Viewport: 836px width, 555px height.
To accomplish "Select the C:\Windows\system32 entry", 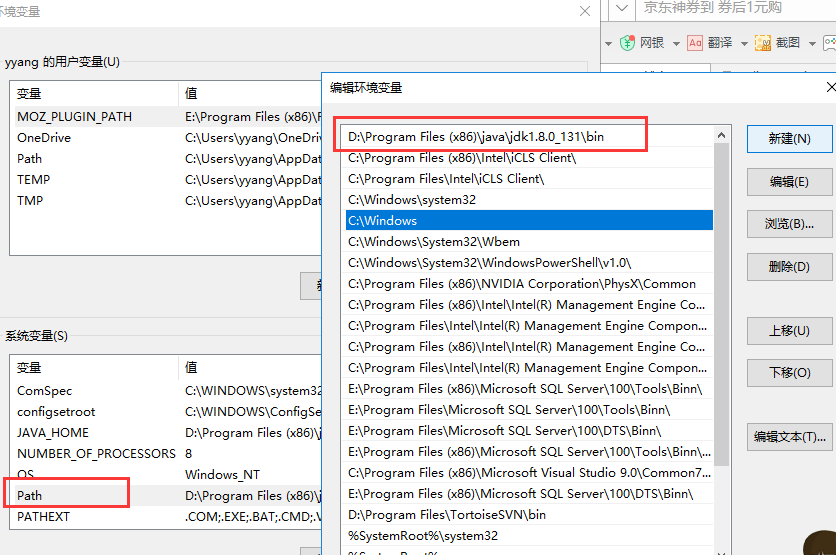I will (529, 199).
